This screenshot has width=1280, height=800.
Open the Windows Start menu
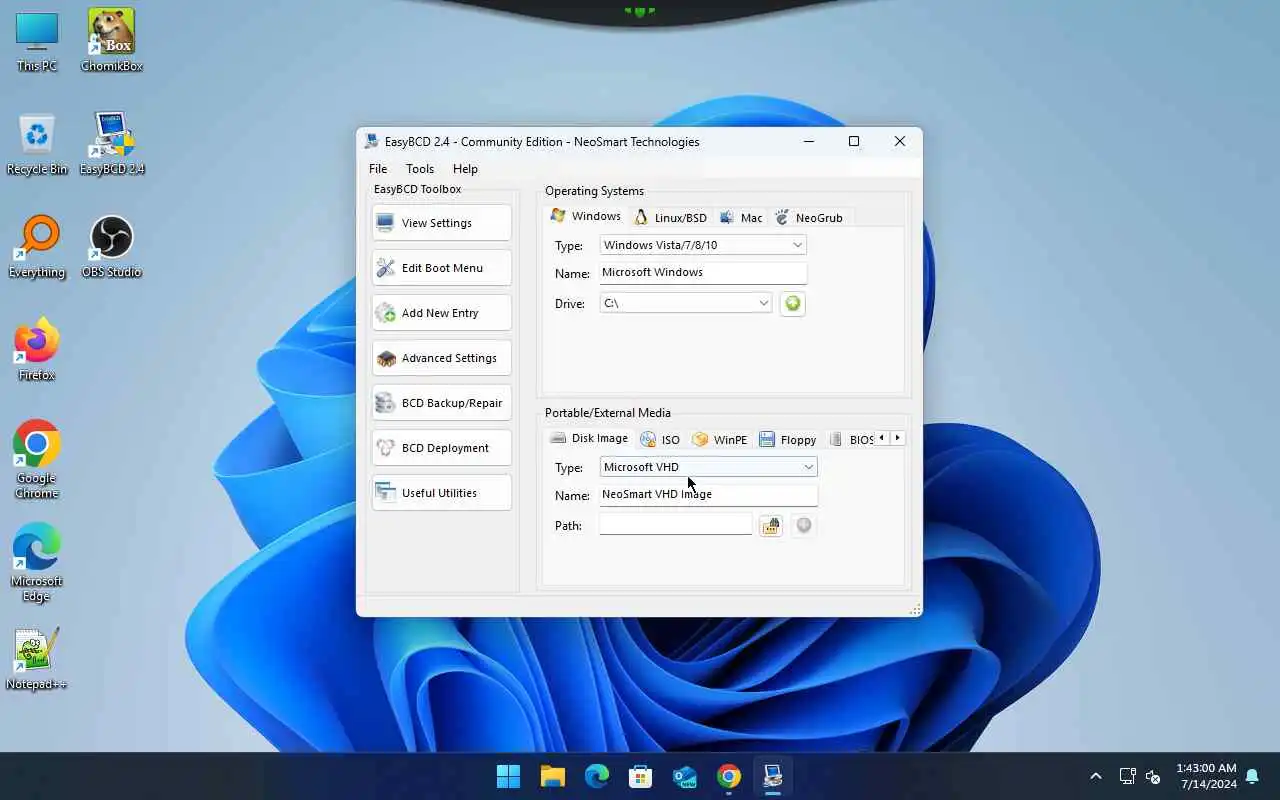click(x=508, y=776)
